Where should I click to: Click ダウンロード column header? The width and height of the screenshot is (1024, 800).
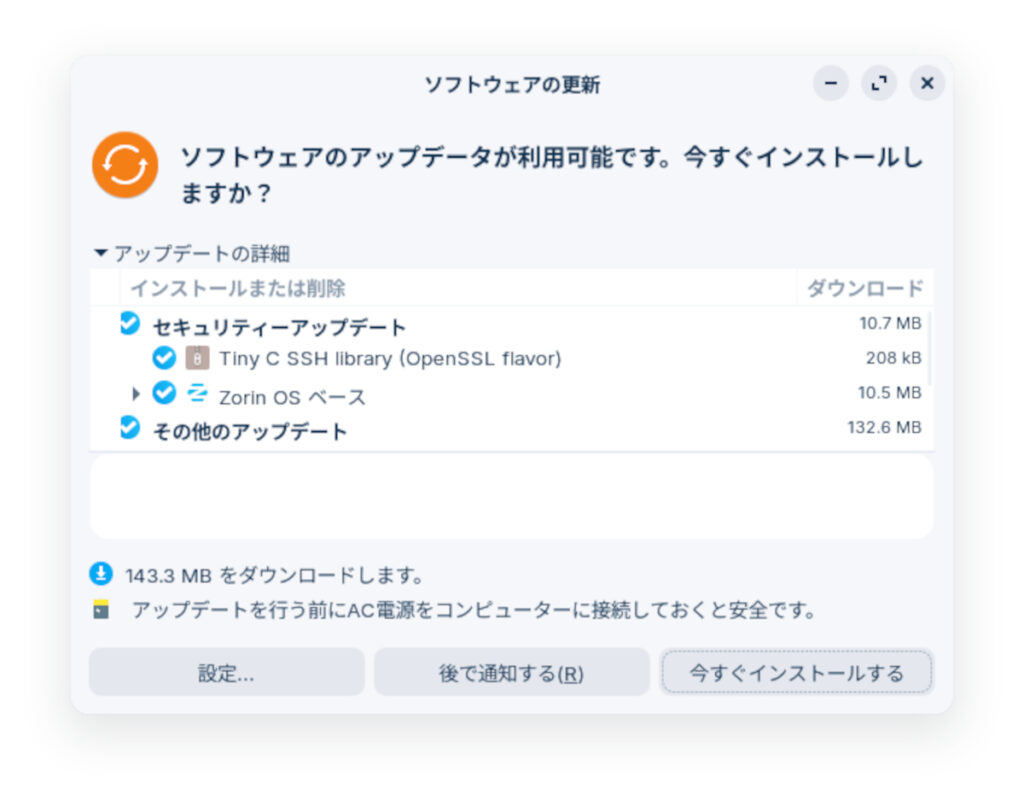[865, 288]
